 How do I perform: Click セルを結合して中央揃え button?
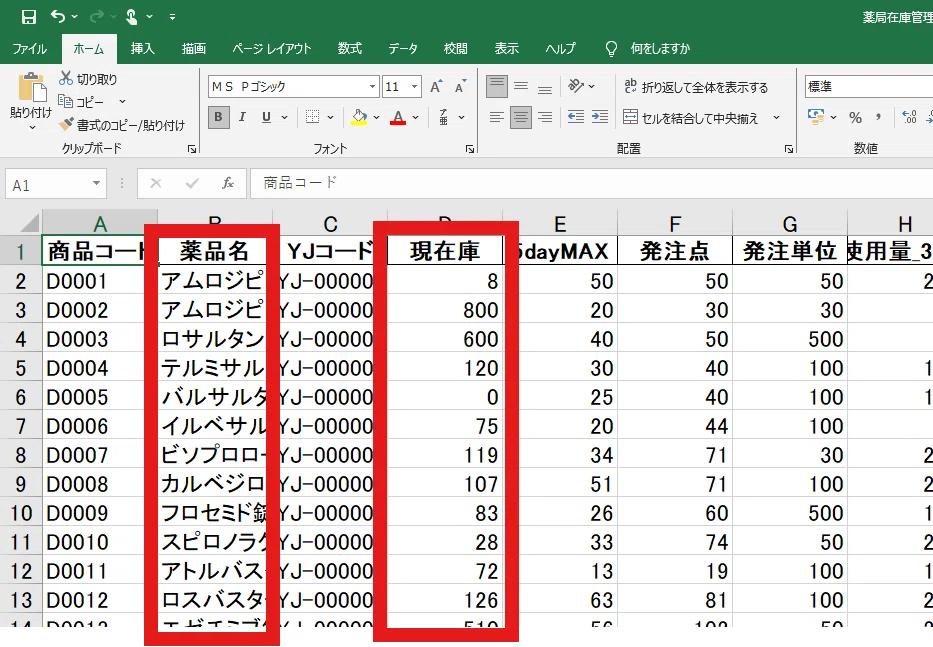point(691,117)
